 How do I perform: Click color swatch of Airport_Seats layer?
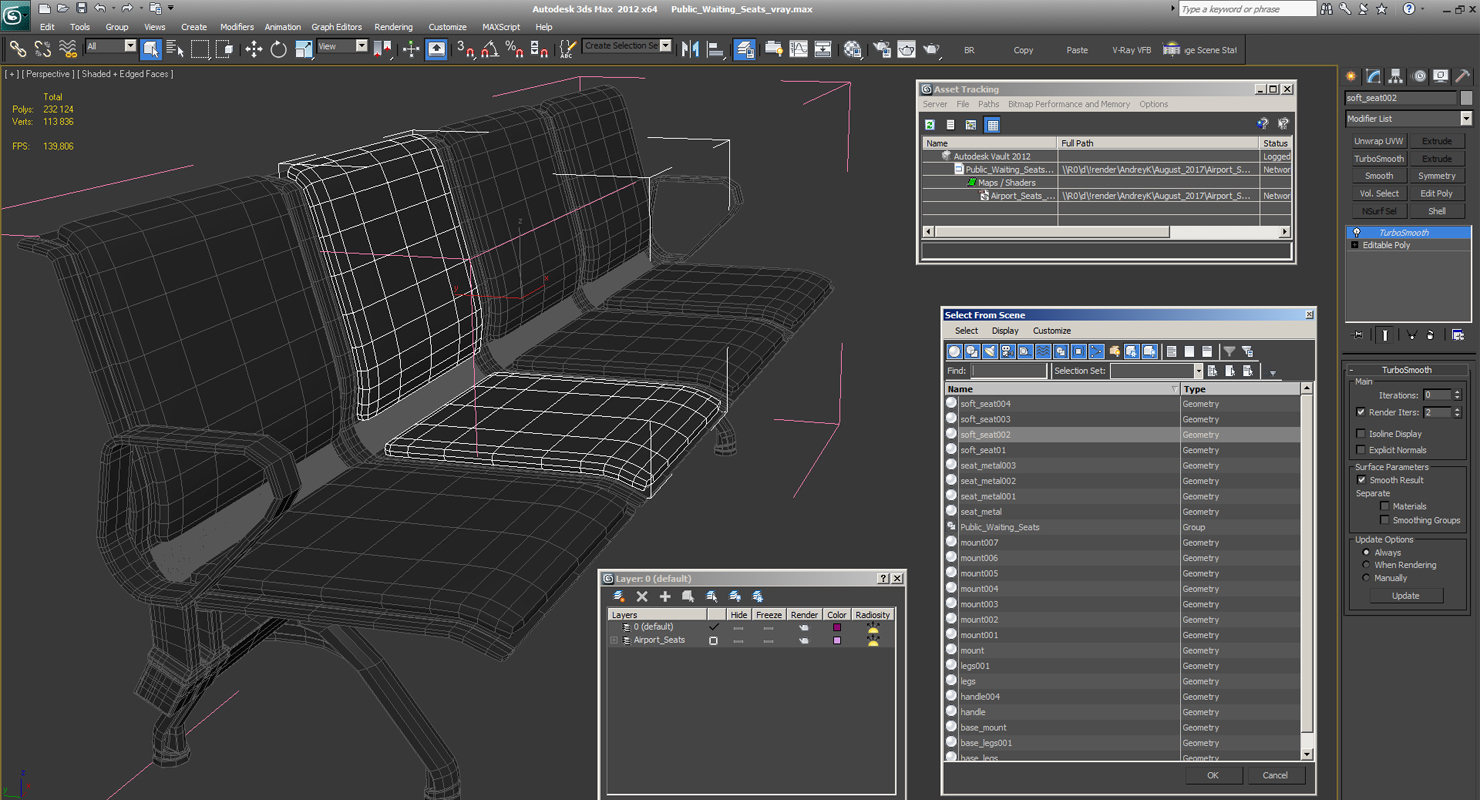tap(837, 640)
